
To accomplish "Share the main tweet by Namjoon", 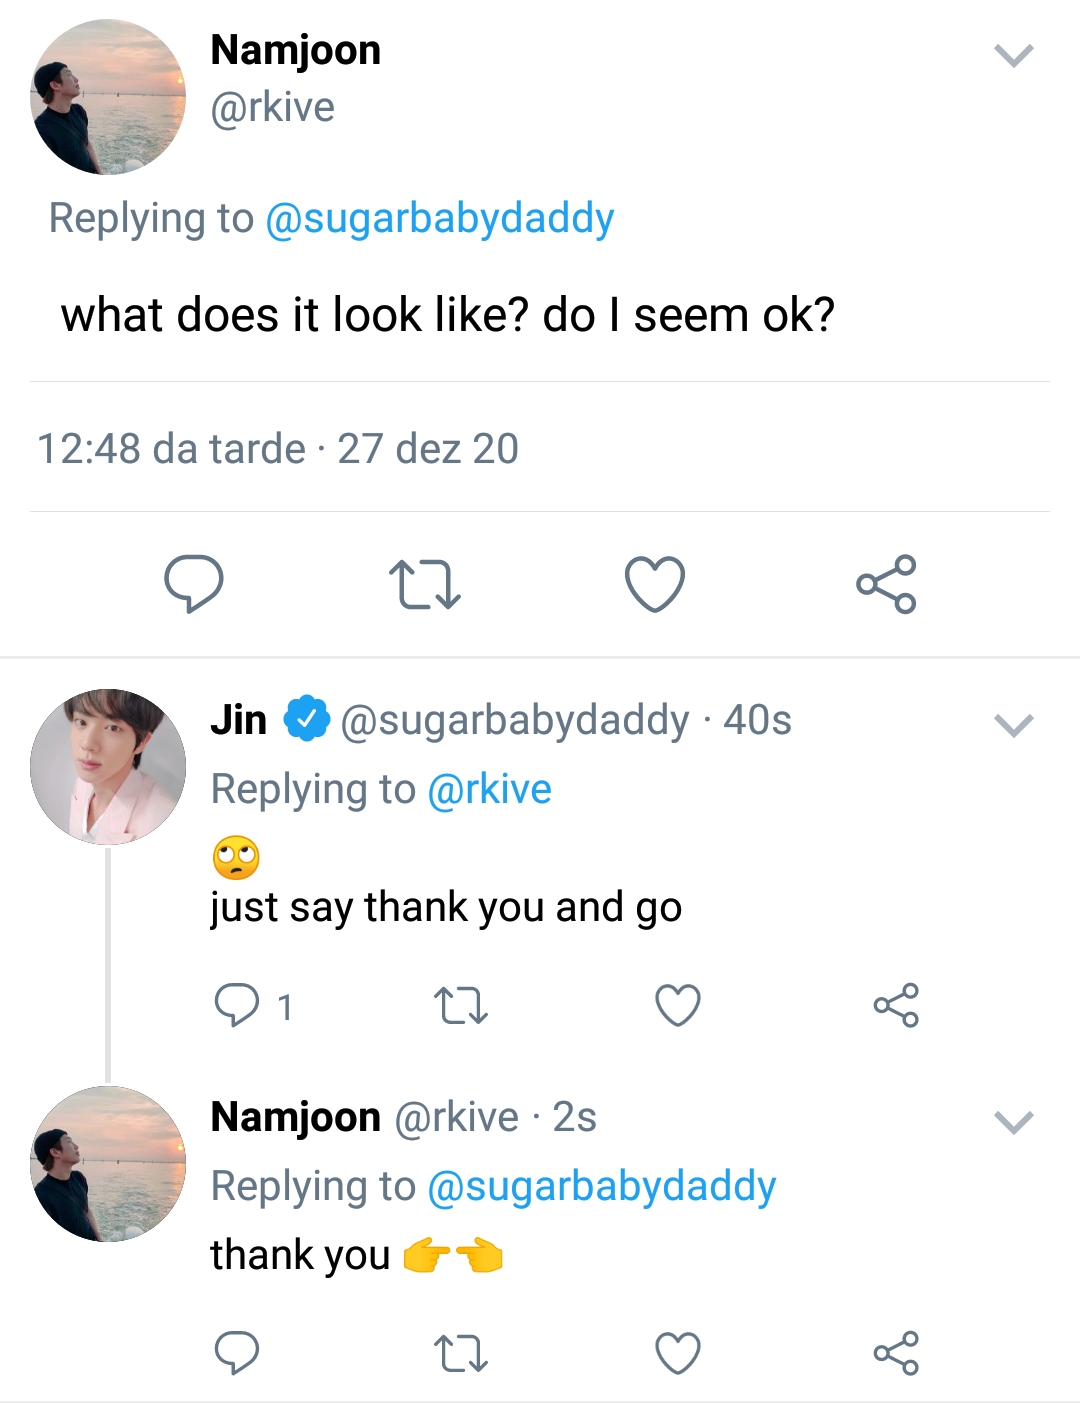I will click(886, 584).
